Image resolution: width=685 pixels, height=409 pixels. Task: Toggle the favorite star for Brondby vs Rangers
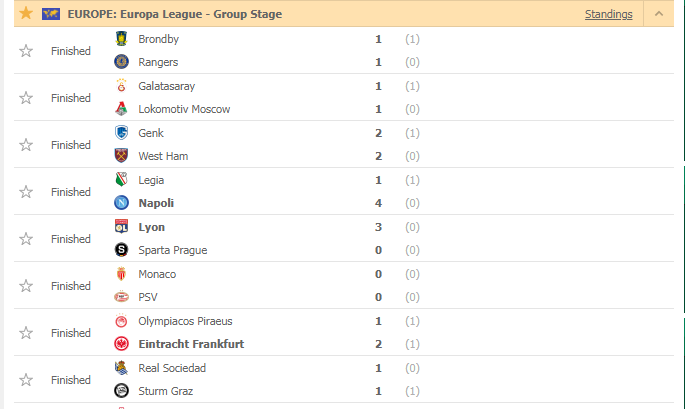pyautogui.click(x=26, y=51)
